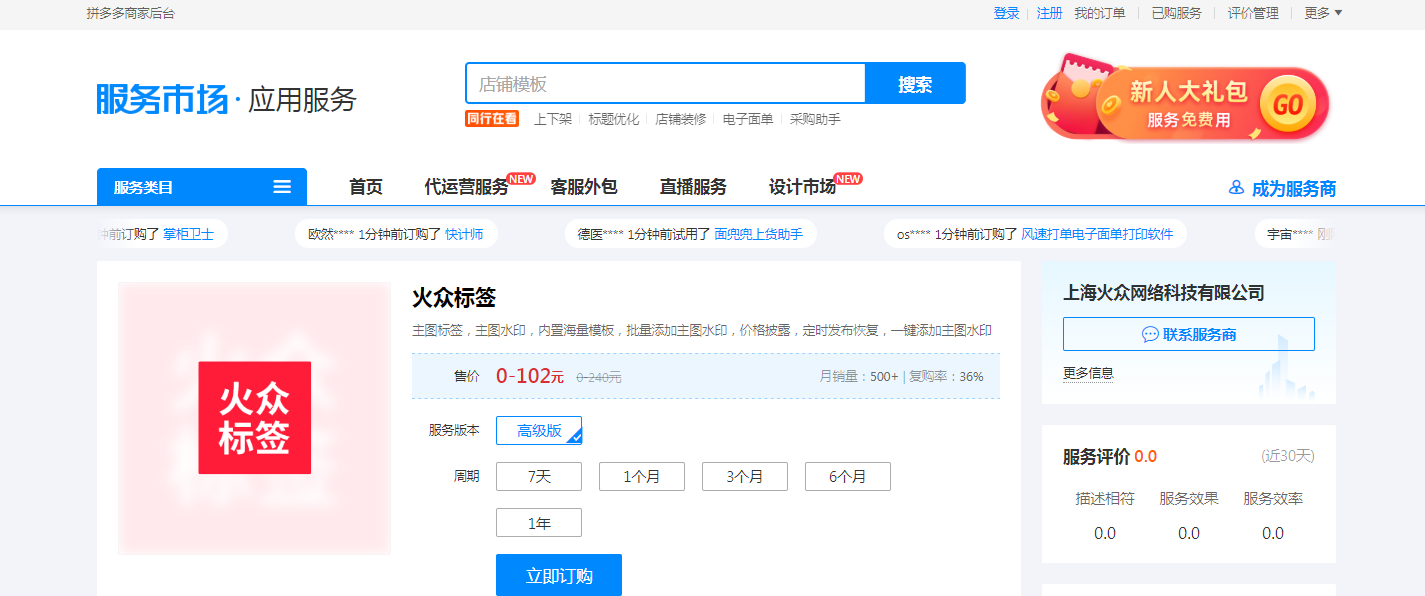The width and height of the screenshot is (1425, 596).
Task: Choose the 1年 period option
Action: (x=539, y=523)
